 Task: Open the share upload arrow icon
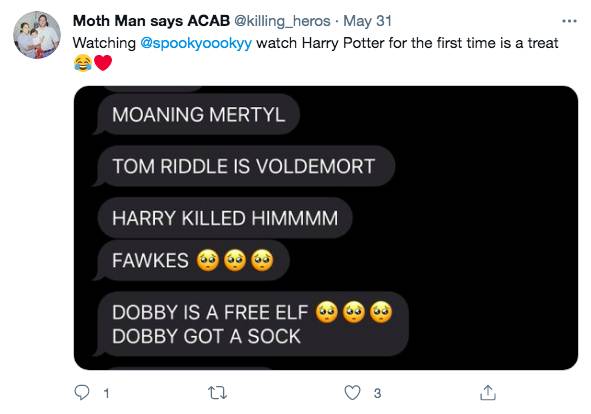click(x=488, y=393)
